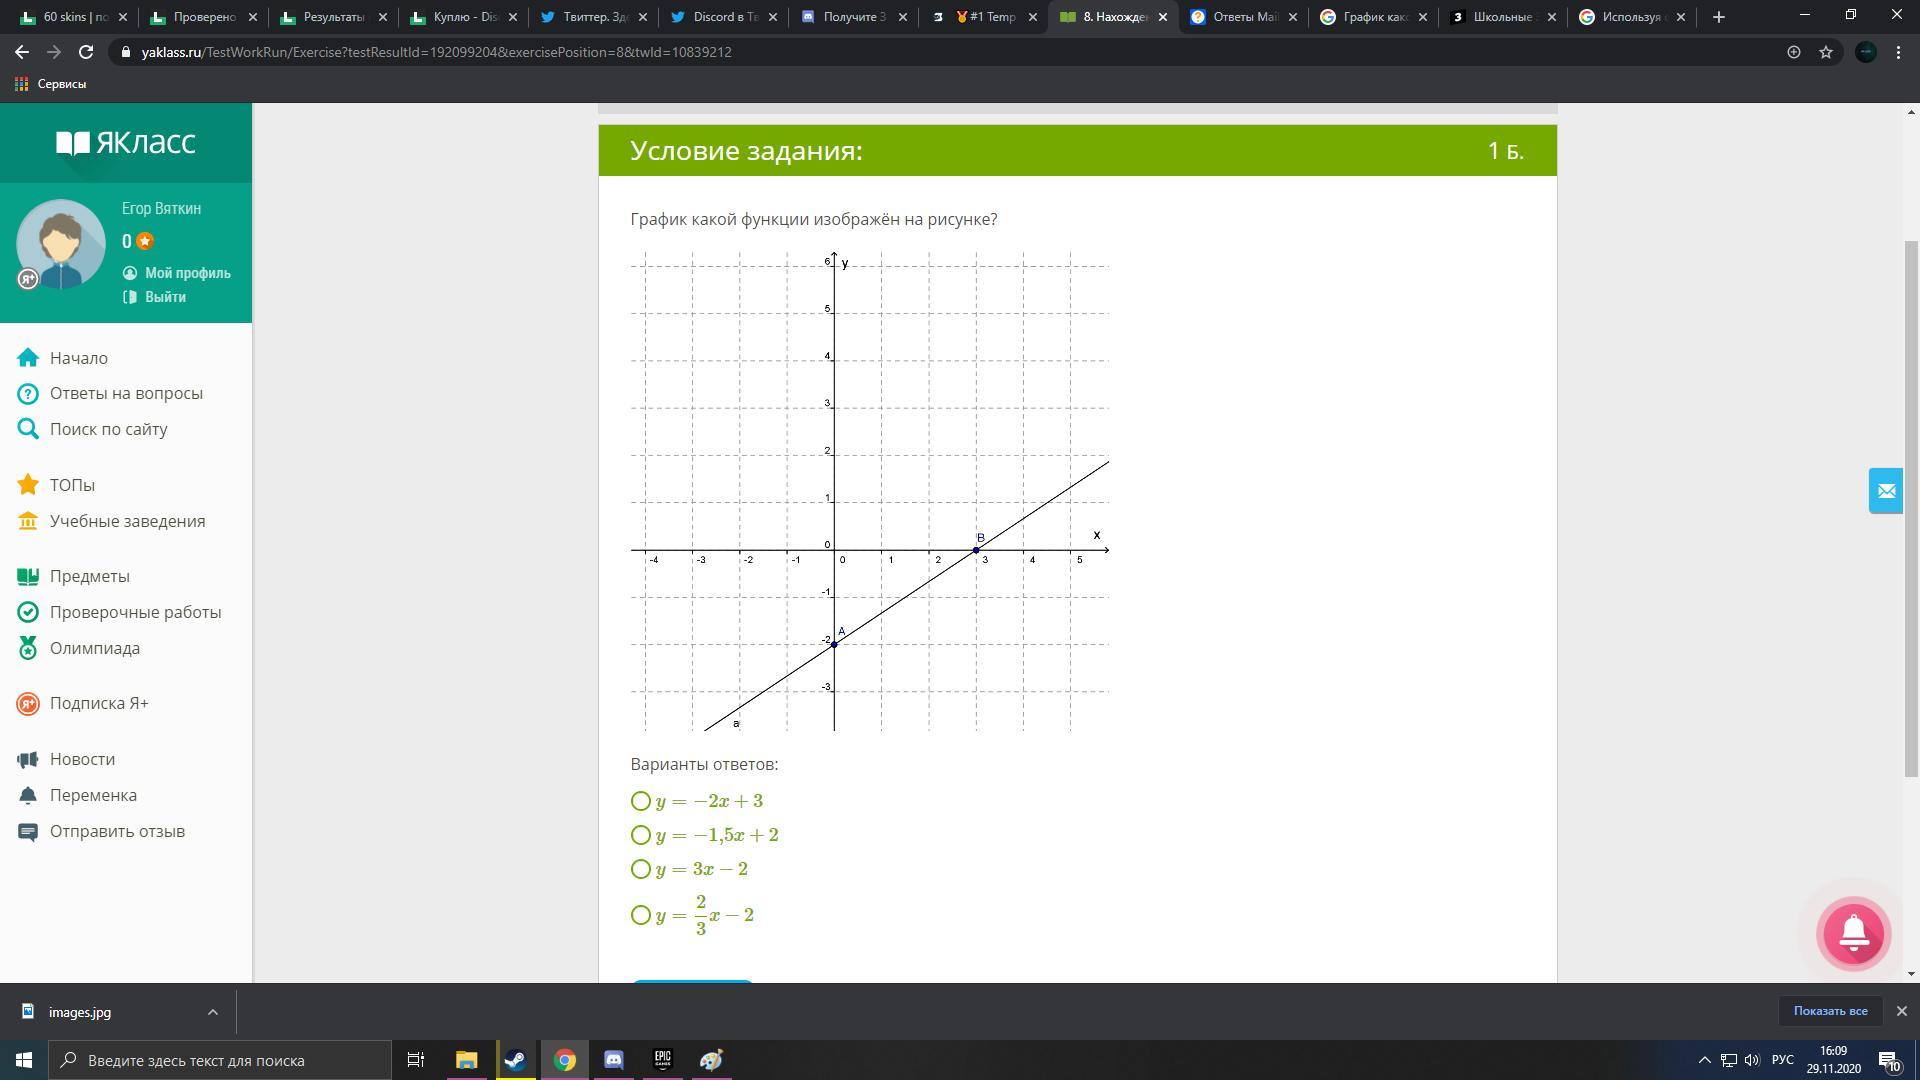The height and width of the screenshot is (1080, 1920).
Task: Open Поиск по сайту magnifier icon
Action: 28,429
